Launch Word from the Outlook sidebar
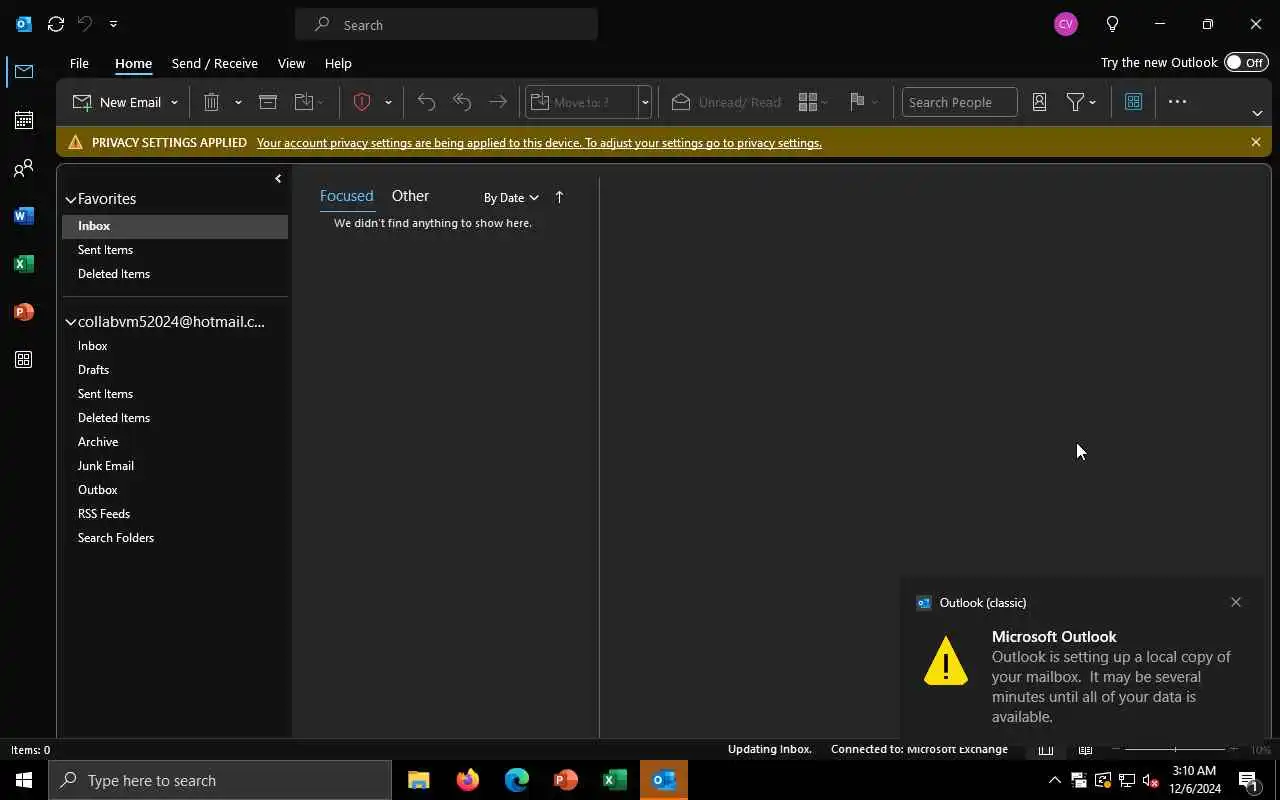 (24, 216)
